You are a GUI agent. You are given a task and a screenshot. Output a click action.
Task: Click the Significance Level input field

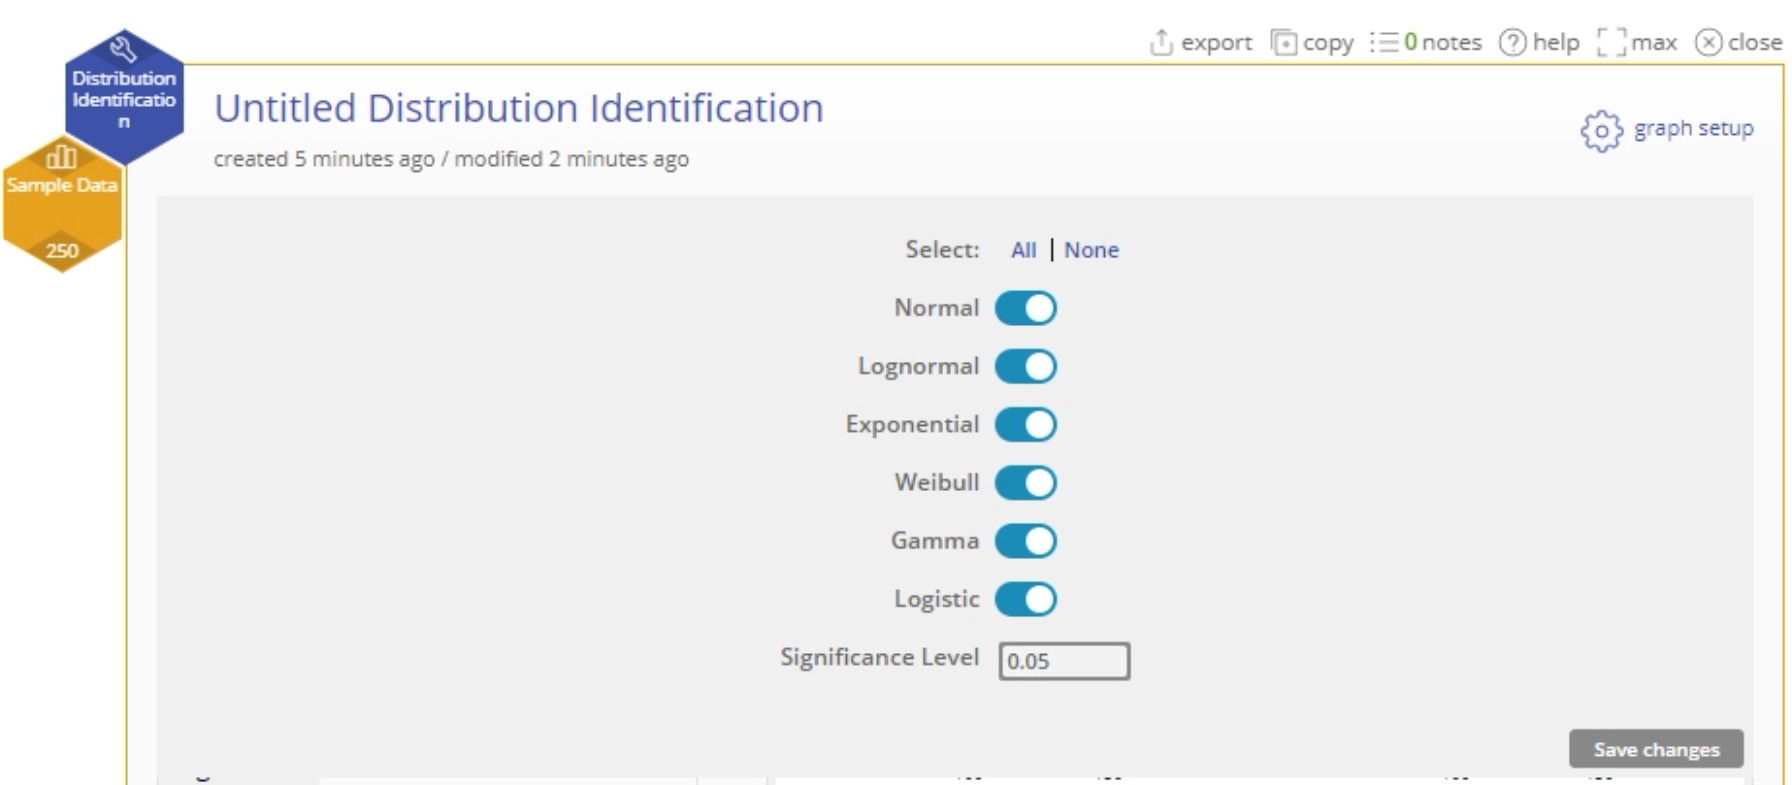coord(1064,661)
